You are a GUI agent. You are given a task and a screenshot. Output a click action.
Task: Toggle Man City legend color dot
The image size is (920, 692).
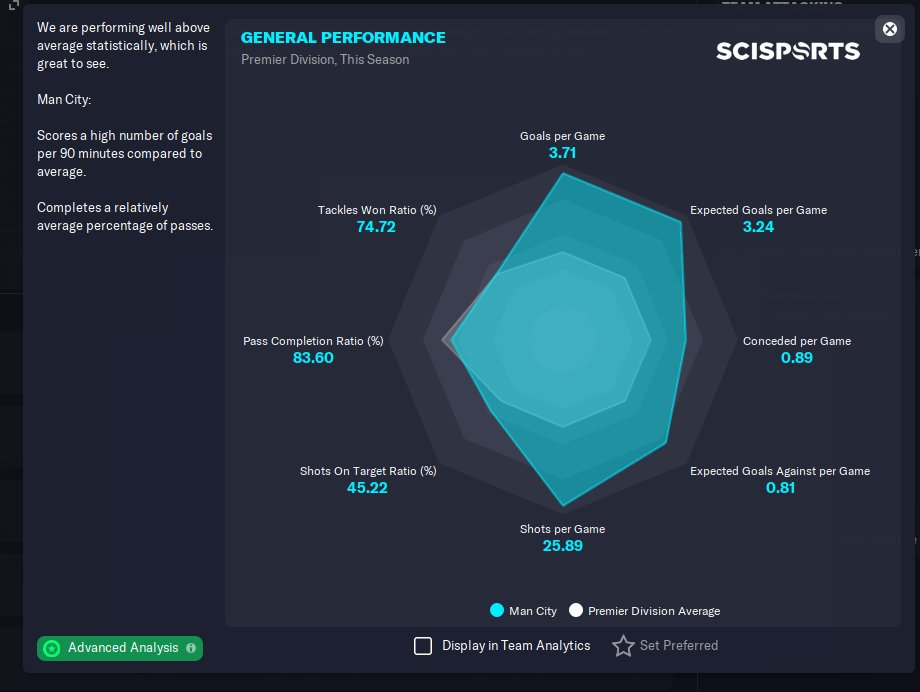[497, 611]
